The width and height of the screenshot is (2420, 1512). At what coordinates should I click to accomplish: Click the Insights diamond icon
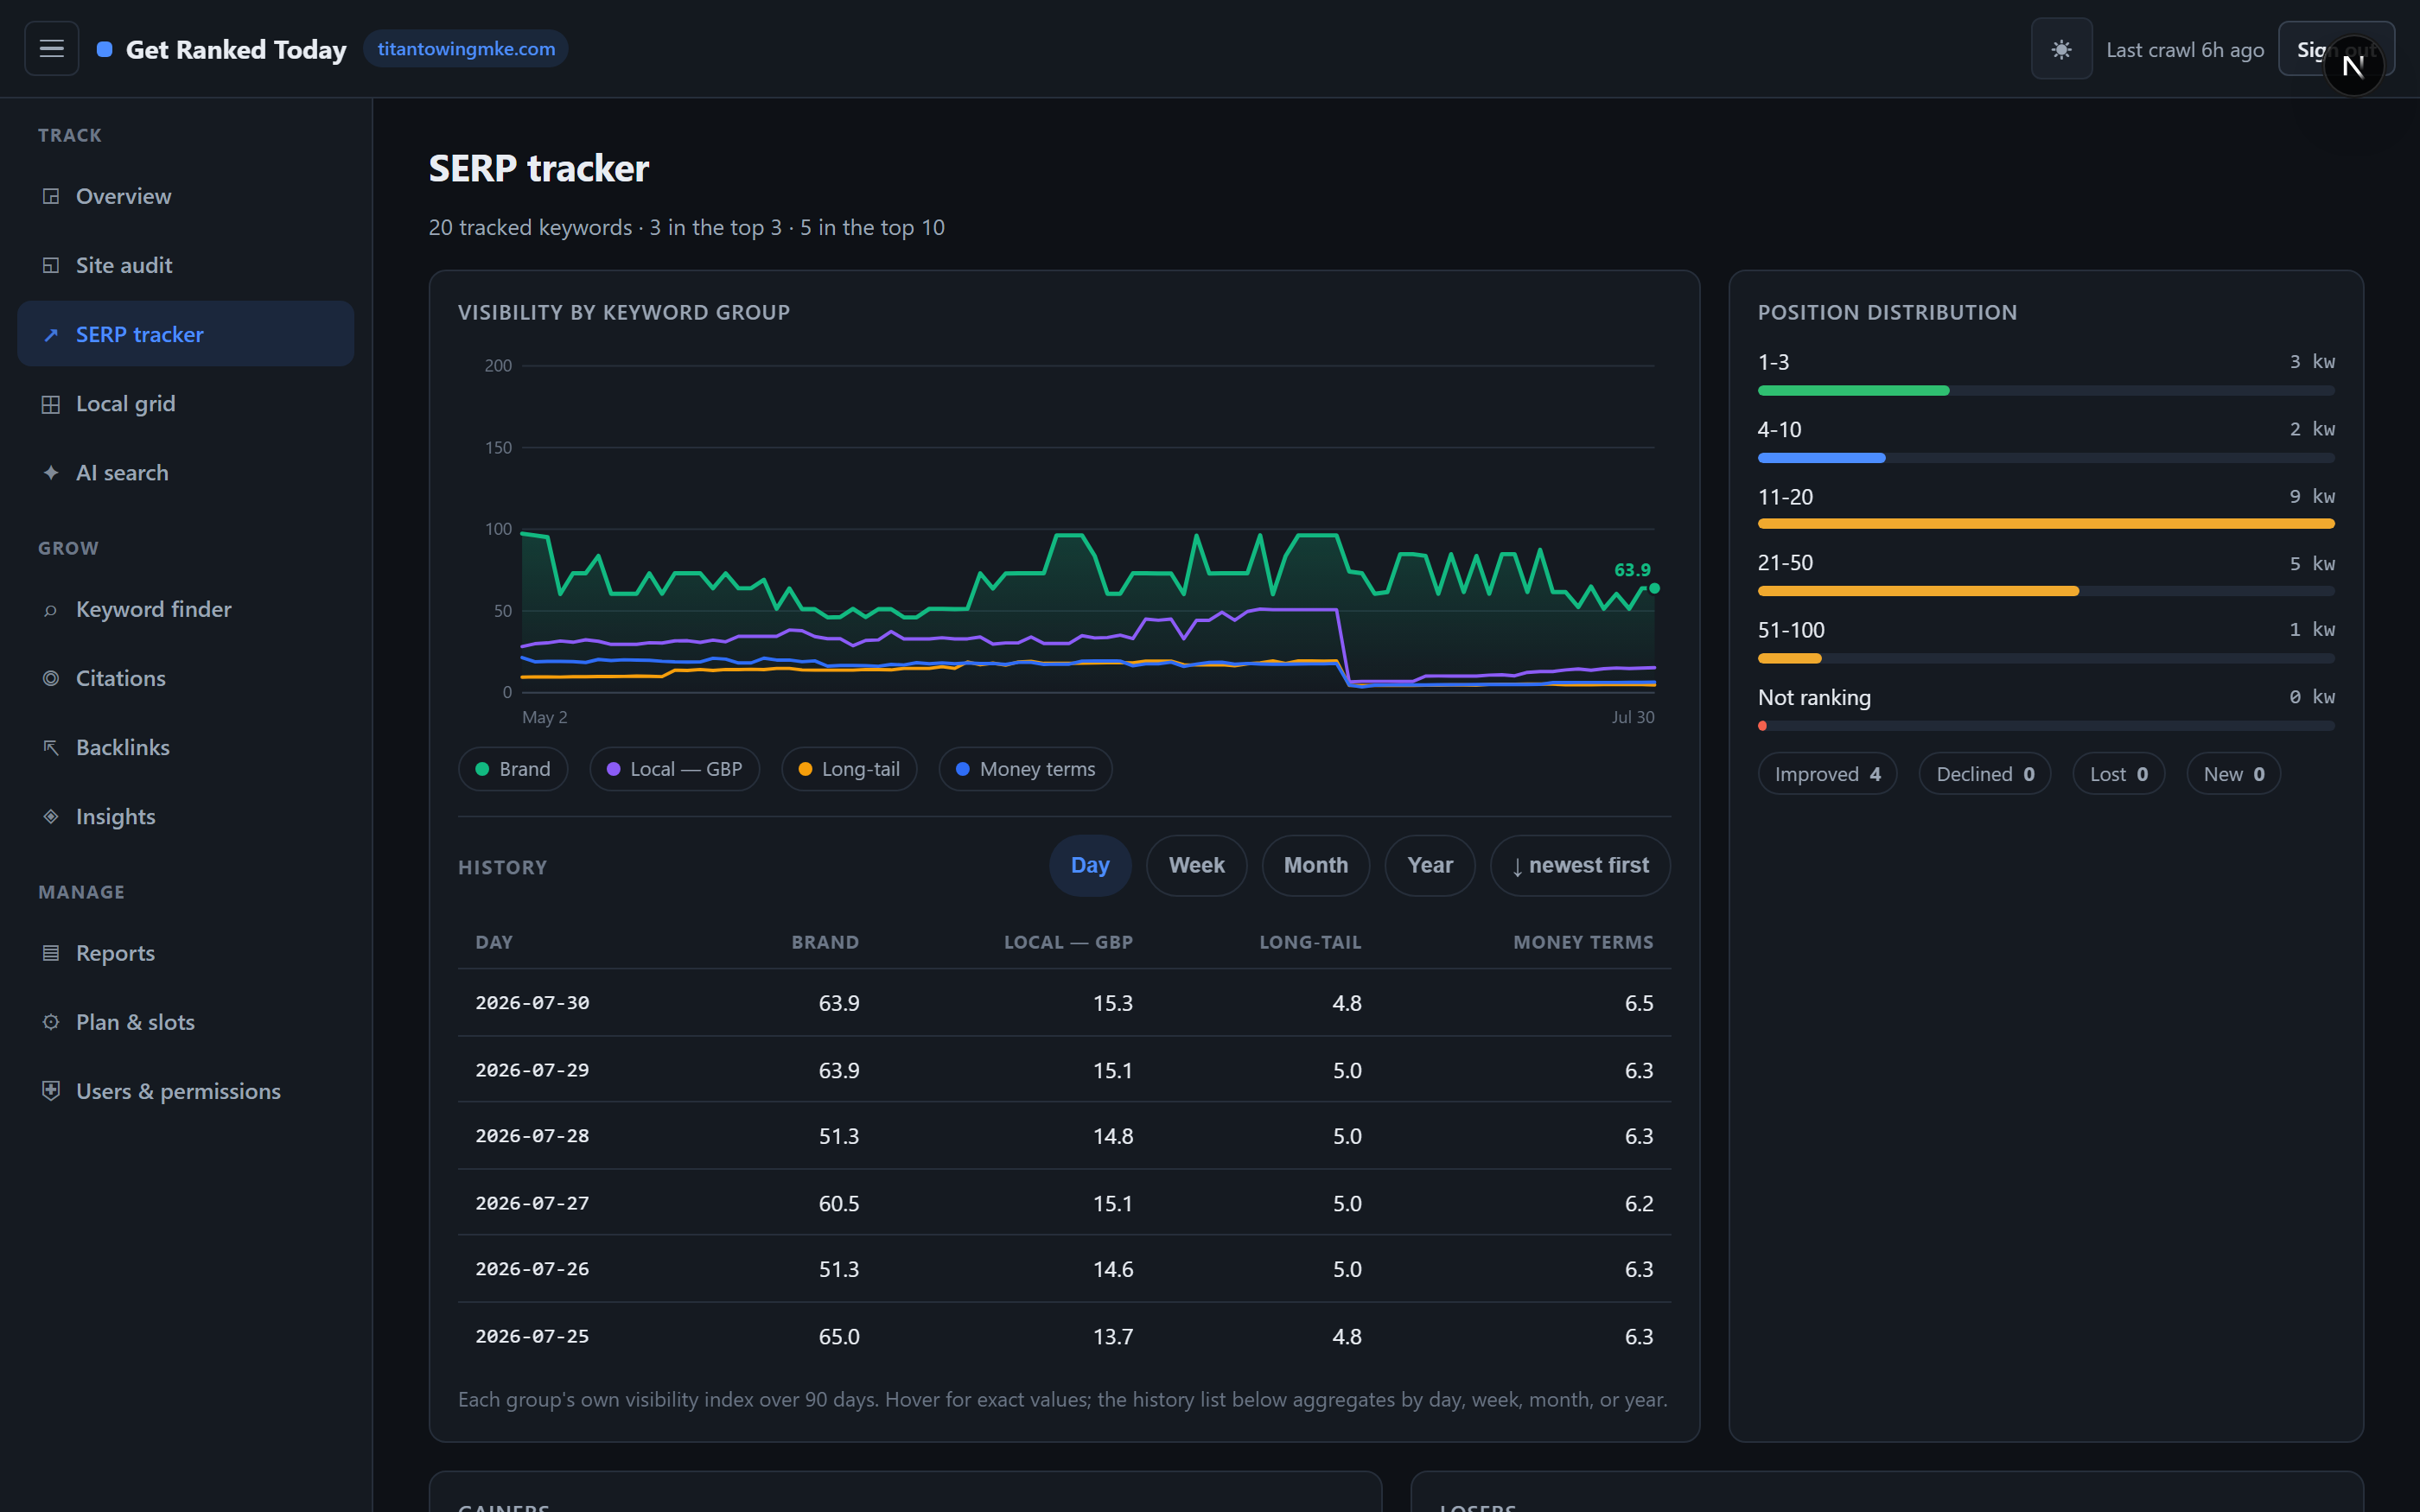click(51, 817)
